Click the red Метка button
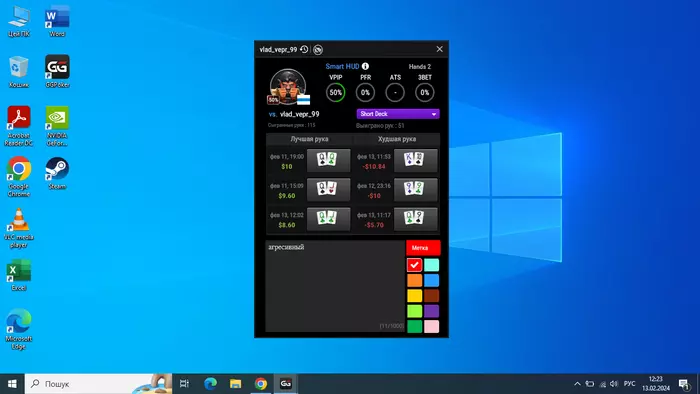 (423, 248)
